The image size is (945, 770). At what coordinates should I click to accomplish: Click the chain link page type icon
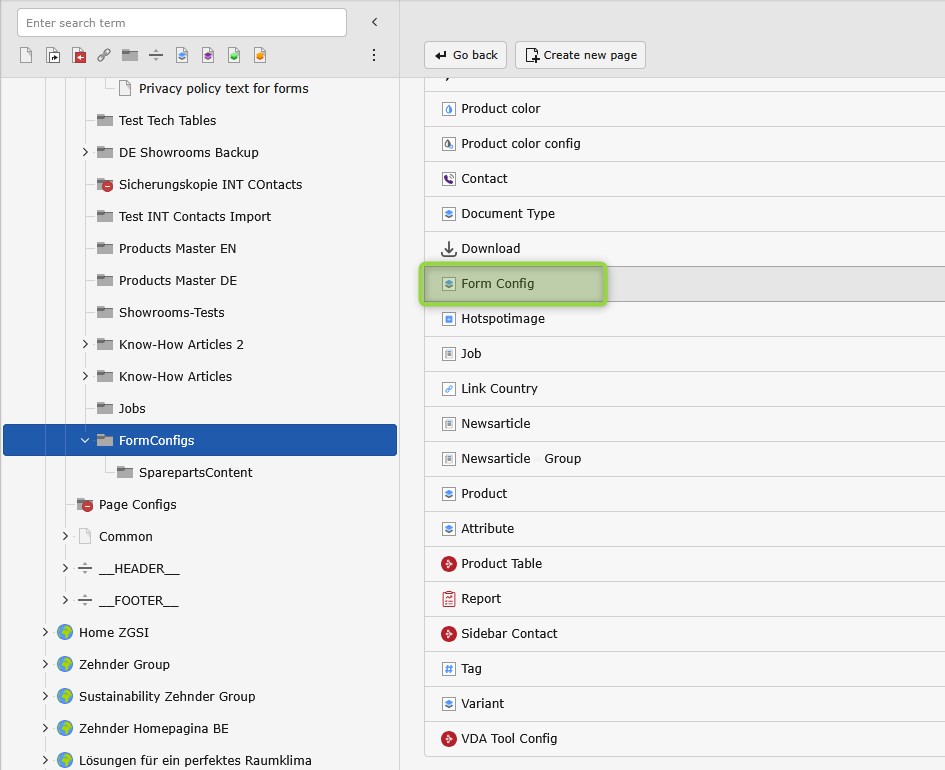tap(104, 55)
